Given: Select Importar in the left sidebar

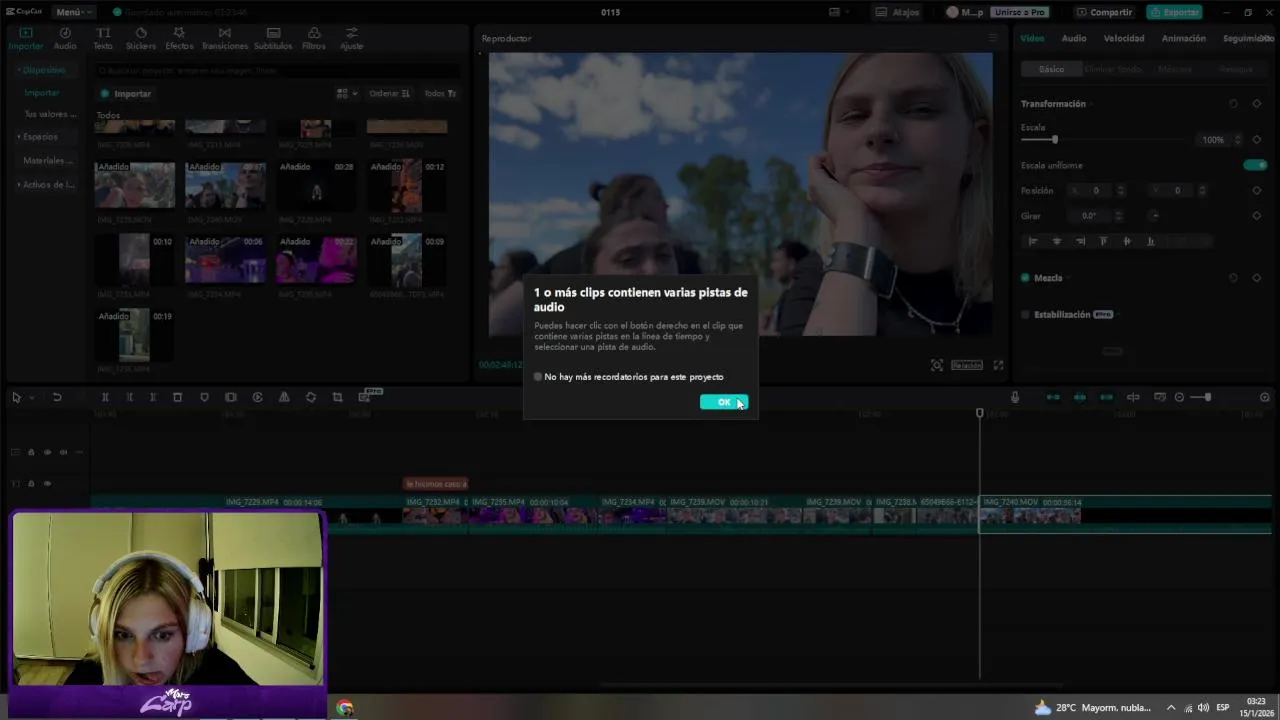Looking at the screenshot, I should 42,92.
